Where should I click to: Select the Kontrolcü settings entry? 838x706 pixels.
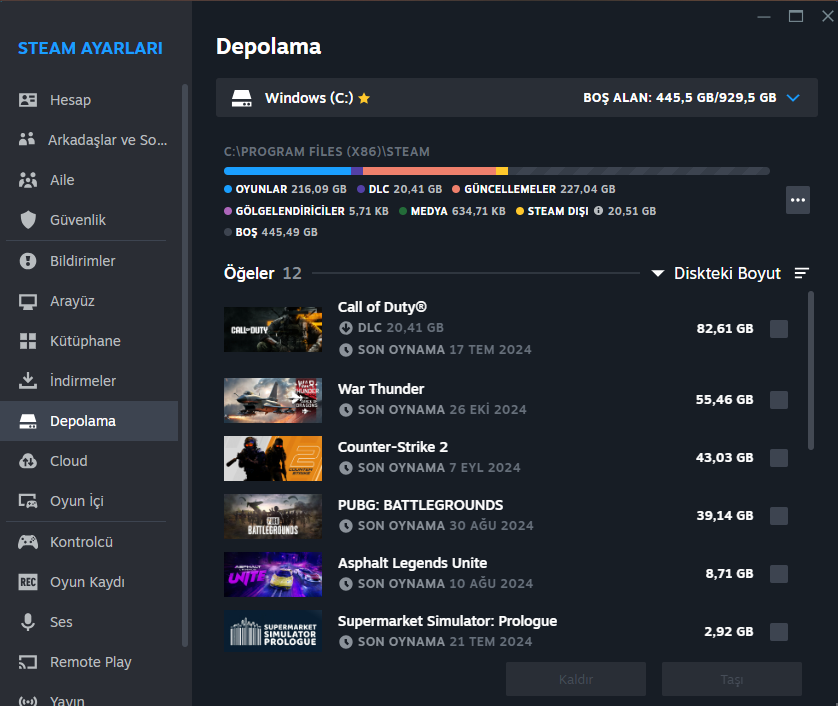pyautogui.click(x=89, y=542)
